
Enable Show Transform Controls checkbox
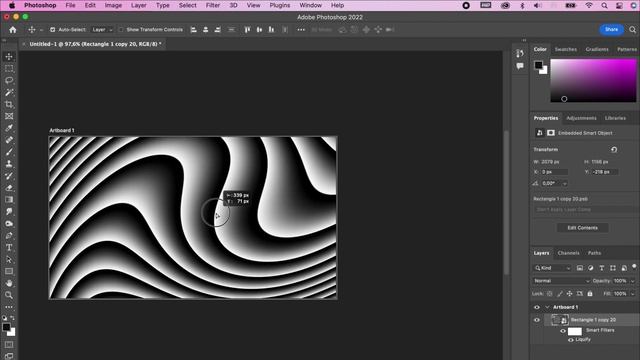pos(121,30)
